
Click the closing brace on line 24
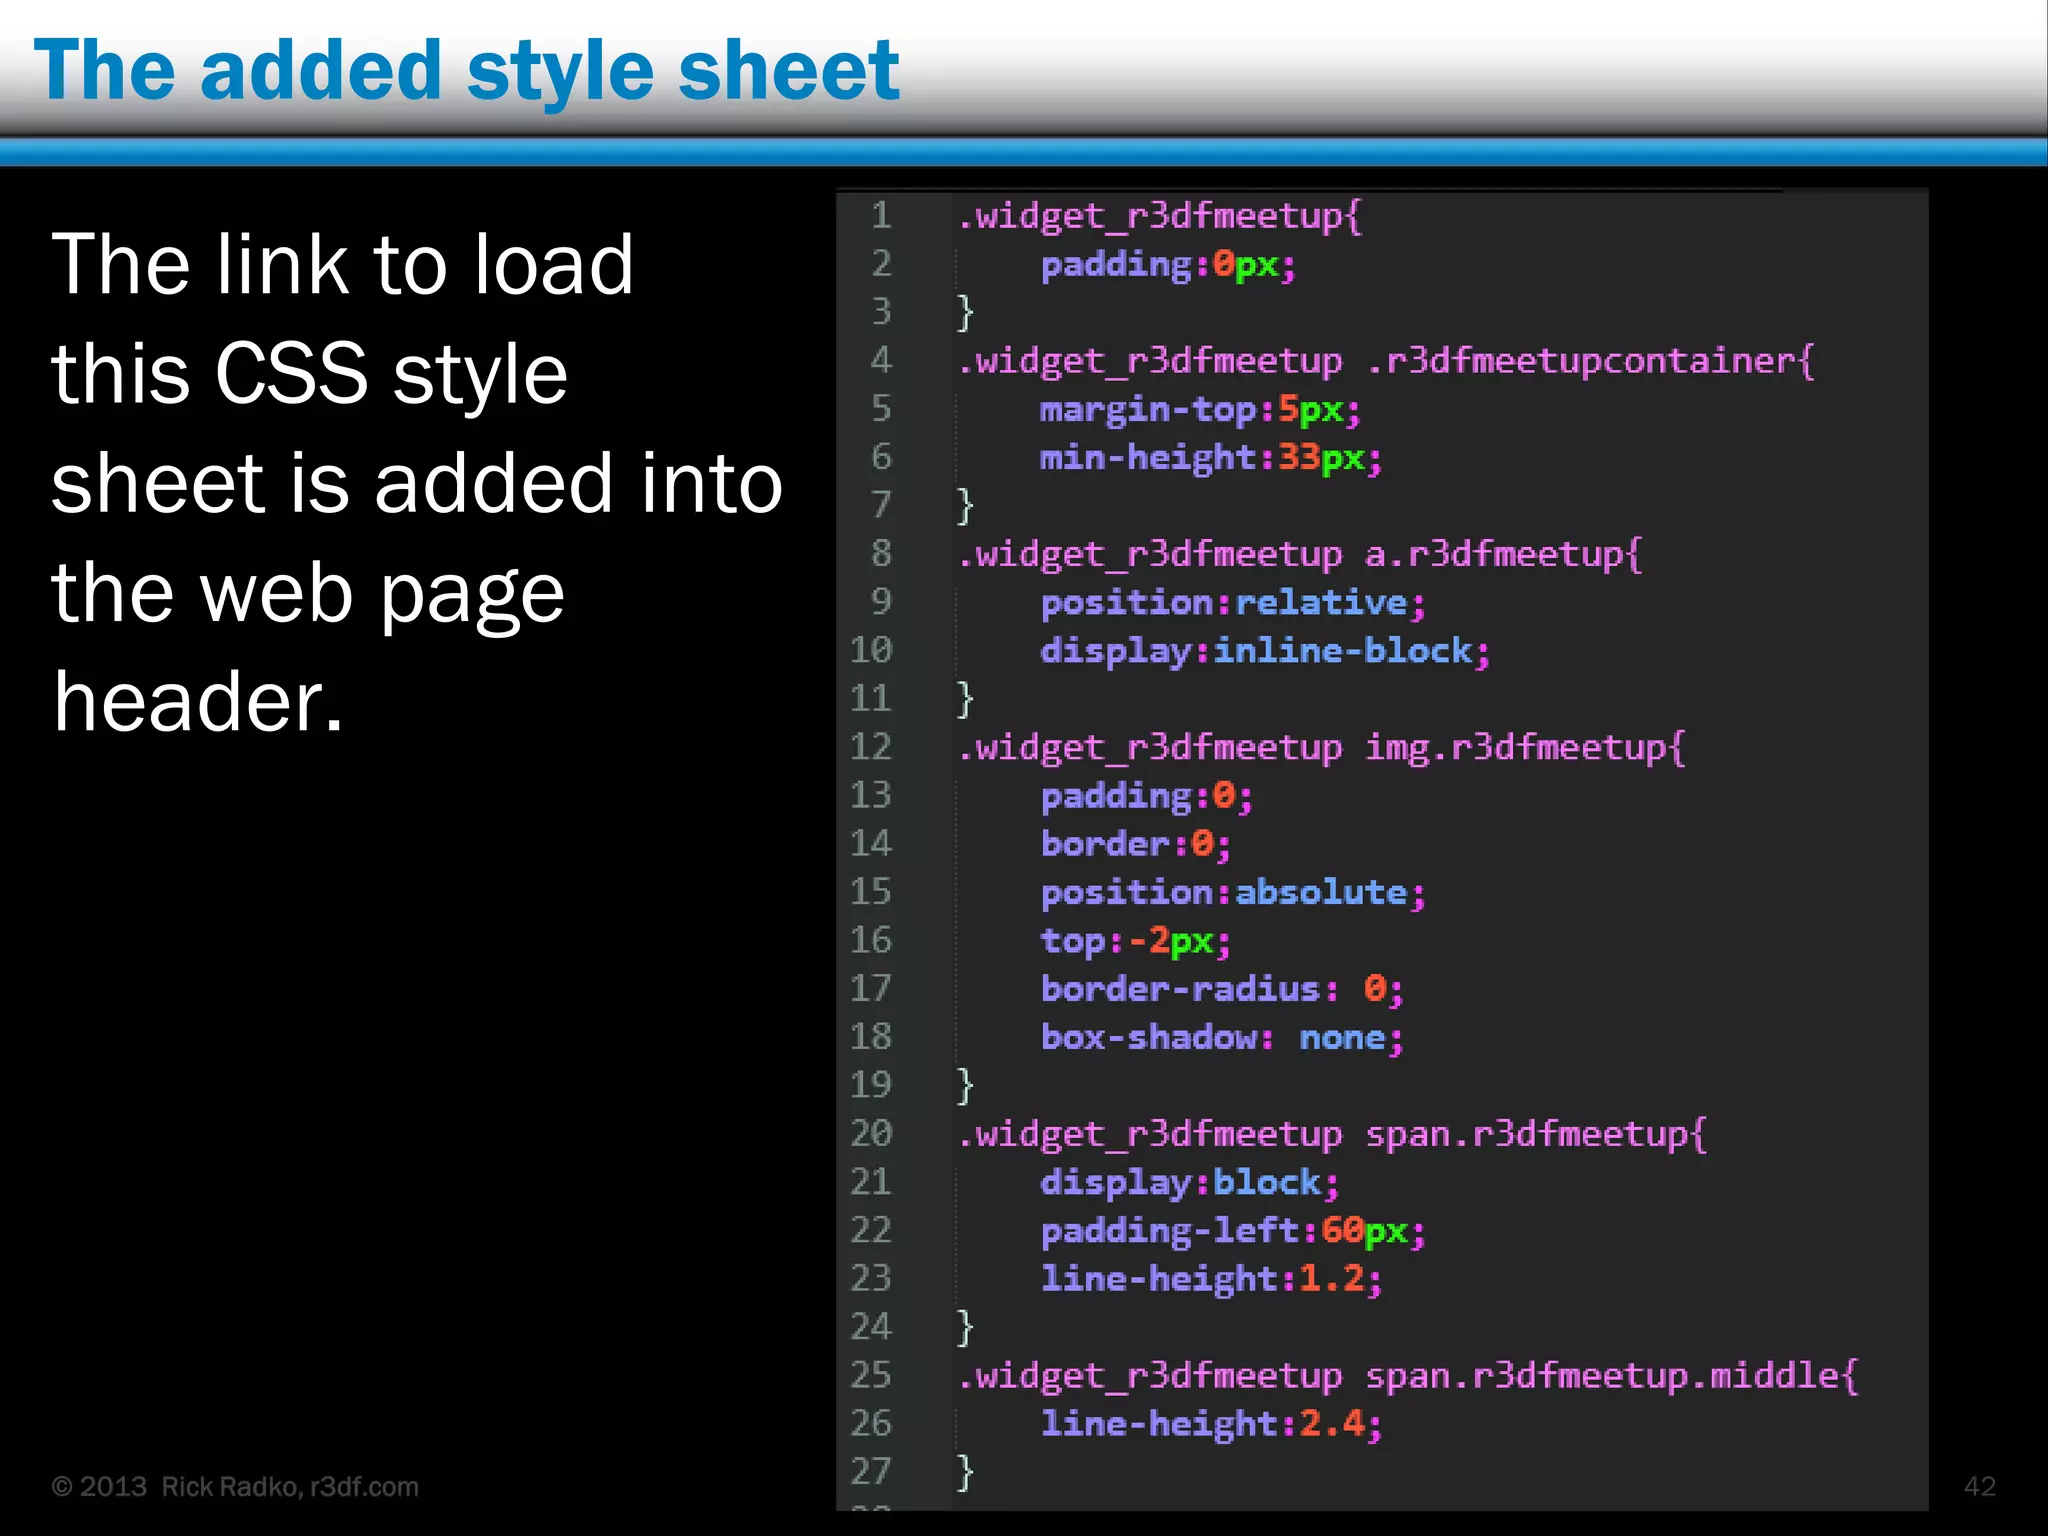965,1327
